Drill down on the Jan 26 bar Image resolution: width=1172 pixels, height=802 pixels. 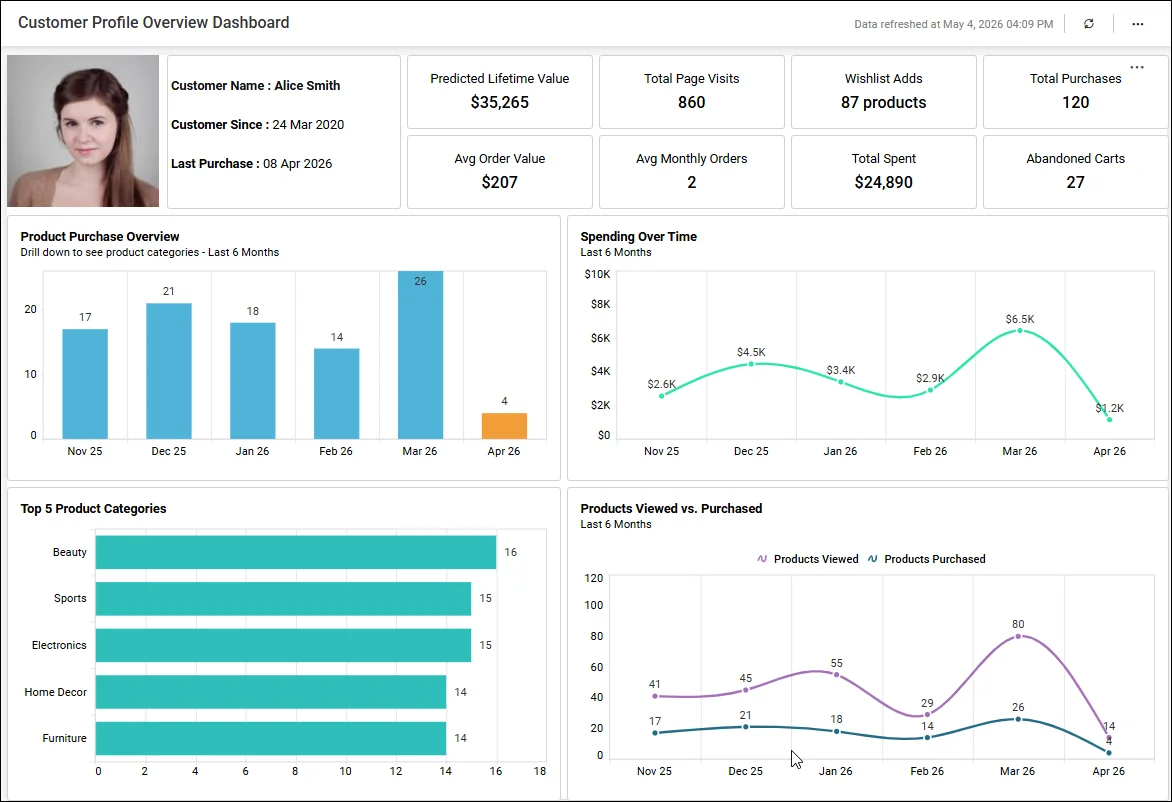tap(253, 380)
